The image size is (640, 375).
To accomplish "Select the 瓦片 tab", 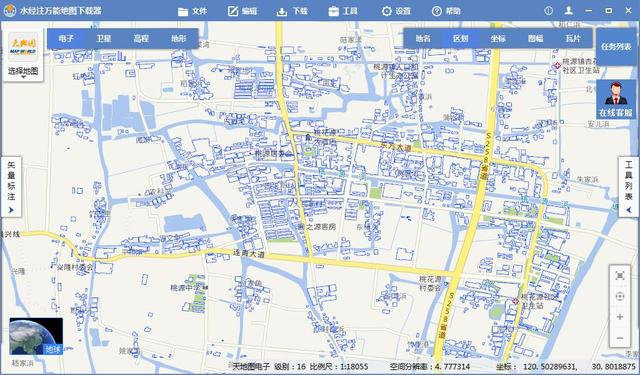I will (x=573, y=38).
